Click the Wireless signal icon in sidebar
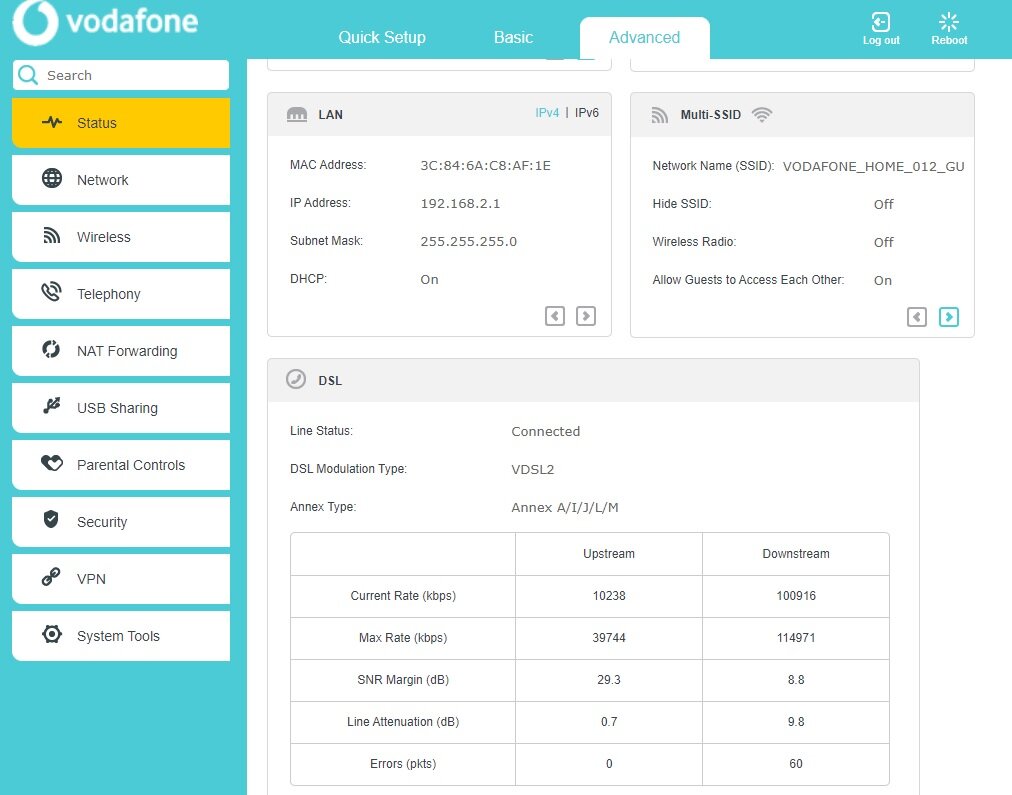Viewport: 1012px width, 795px height. [x=52, y=236]
